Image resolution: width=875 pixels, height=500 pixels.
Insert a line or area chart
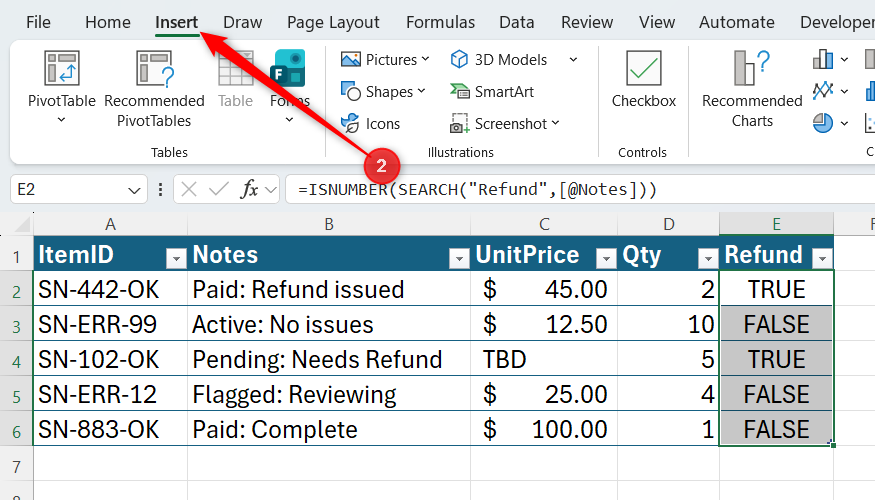point(823,90)
